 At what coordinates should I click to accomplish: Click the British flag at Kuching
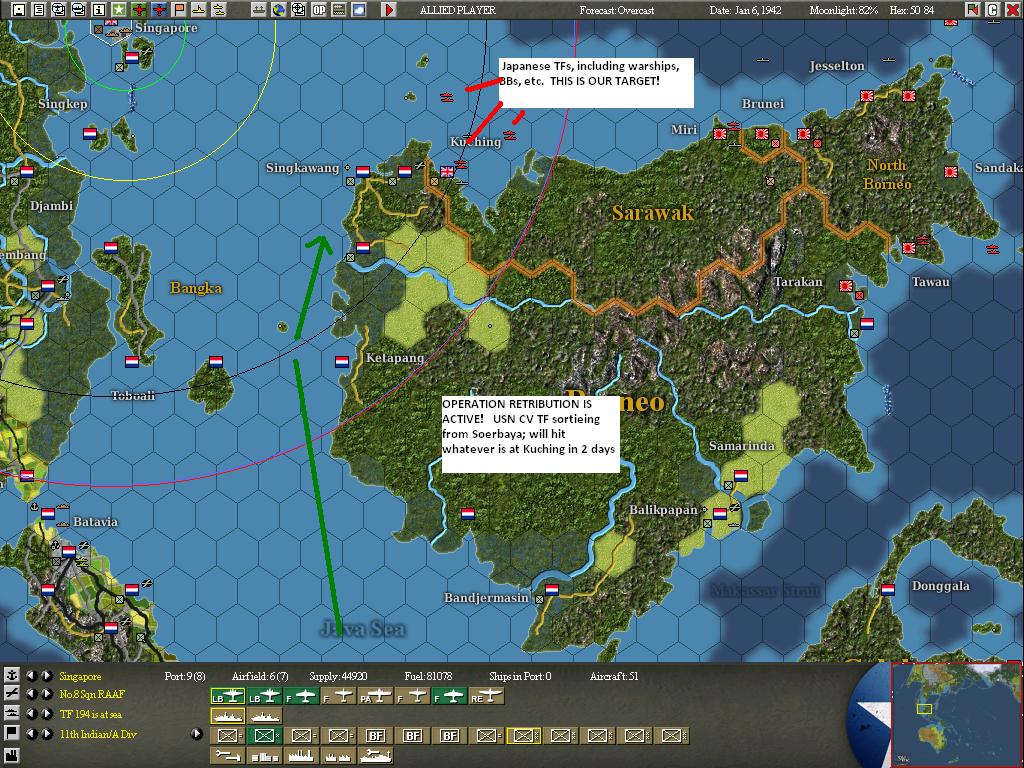(447, 171)
